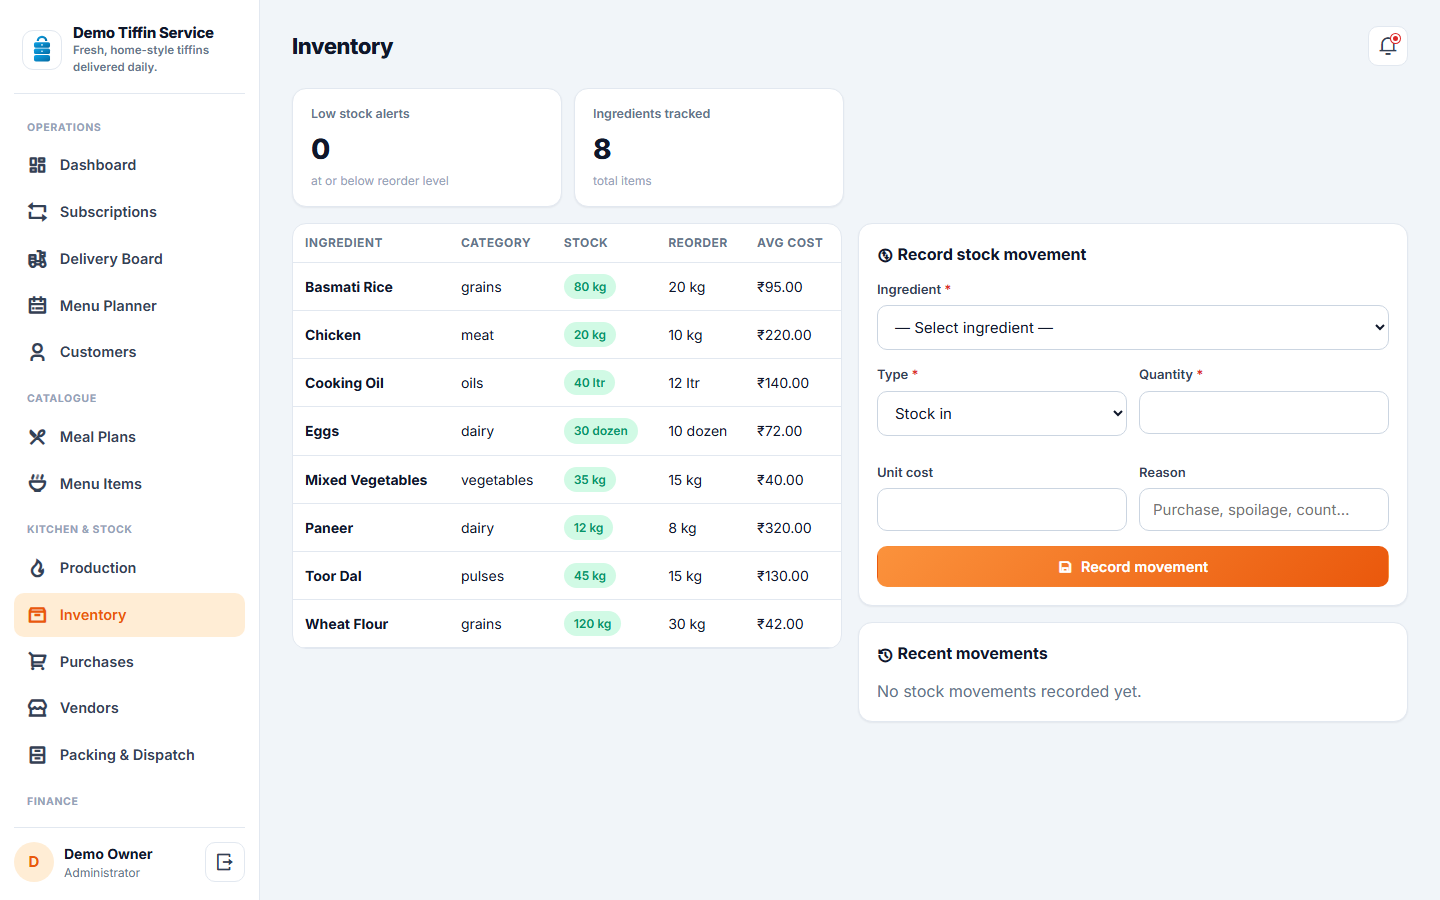Open notifications bell
Image resolution: width=1440 pixels, height=900 pixels.
[x=1388, y=46]
